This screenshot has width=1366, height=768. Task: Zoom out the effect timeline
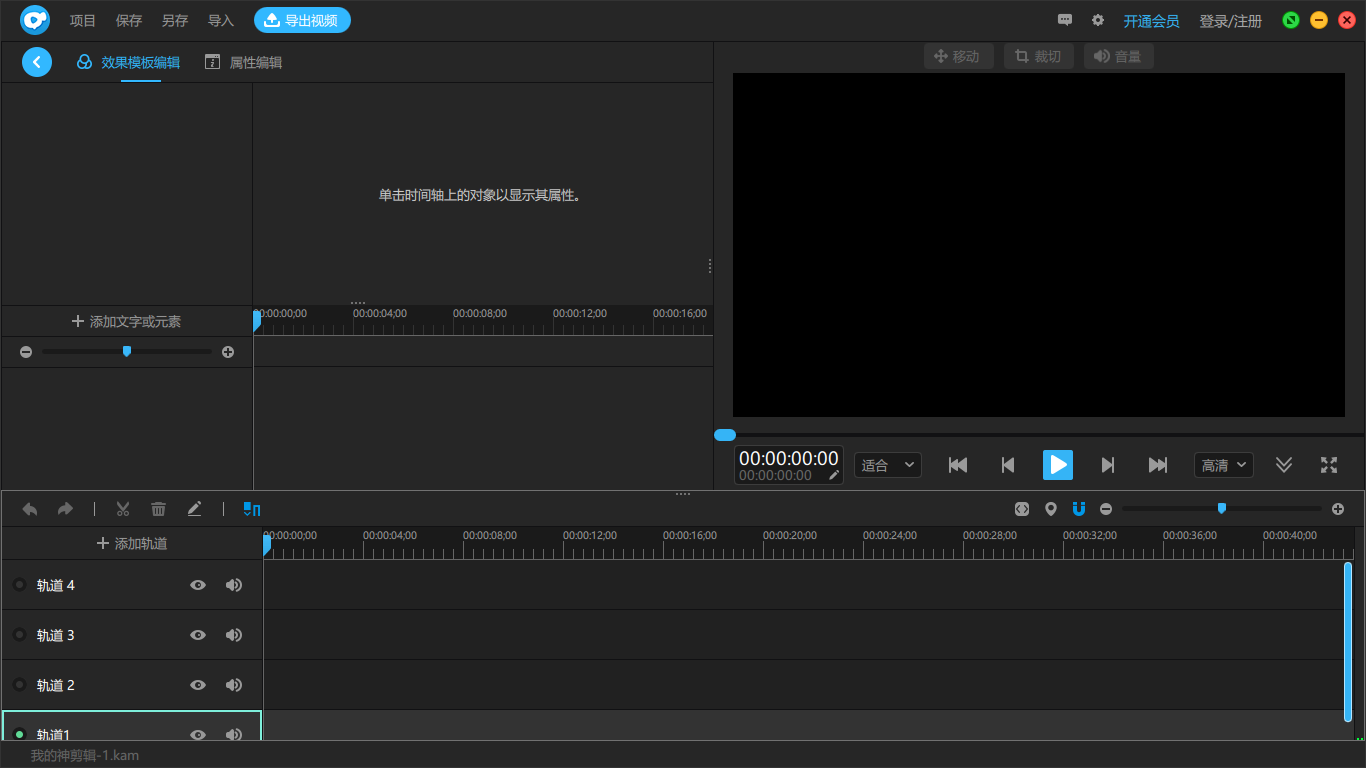26,352
